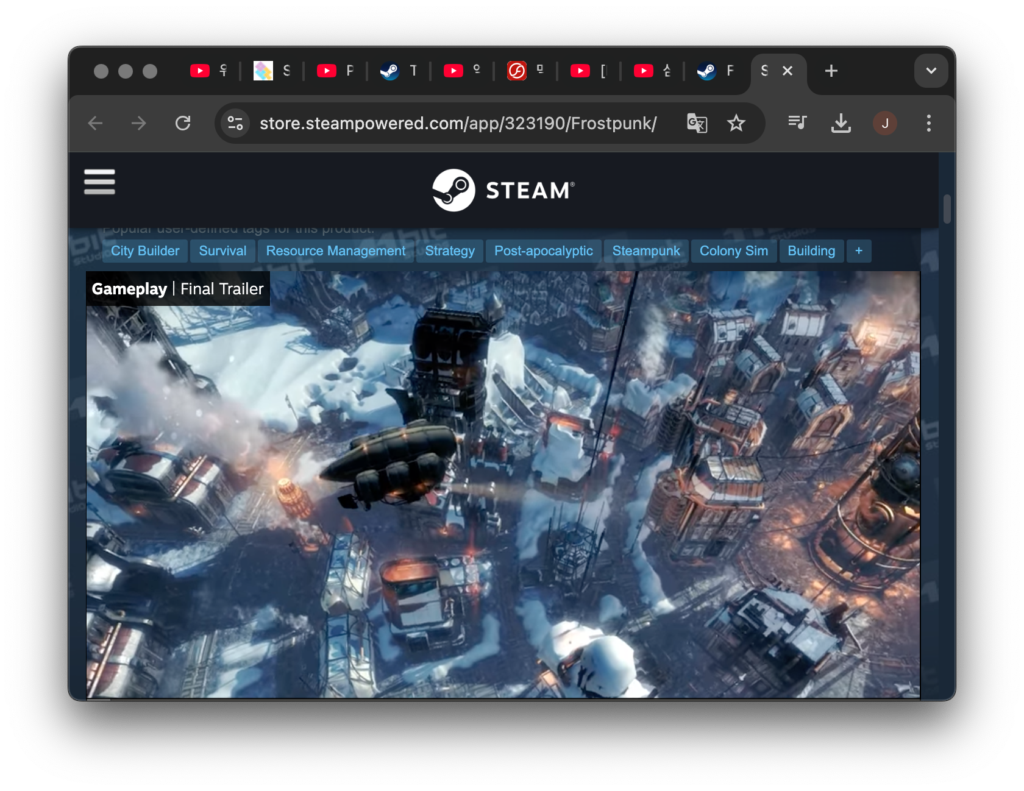Click the profile avatar J
Image resolution: width=1024 pixels, height=791 pixels.
(x=885, y=123)
